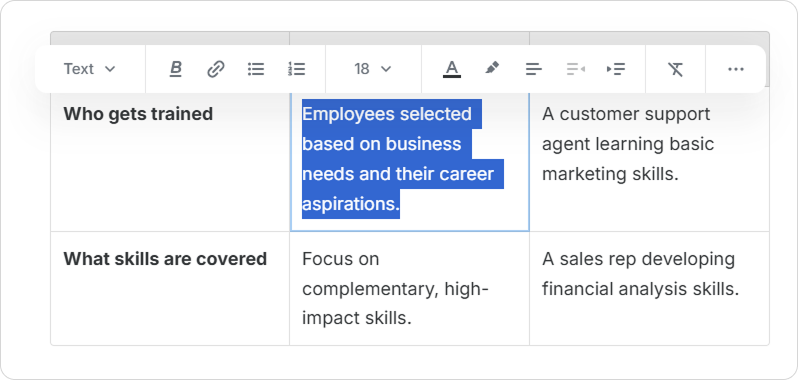Click the 'What skills are covered' cell
This screenshot has width=798, height=380.
(x=170, y=288)
